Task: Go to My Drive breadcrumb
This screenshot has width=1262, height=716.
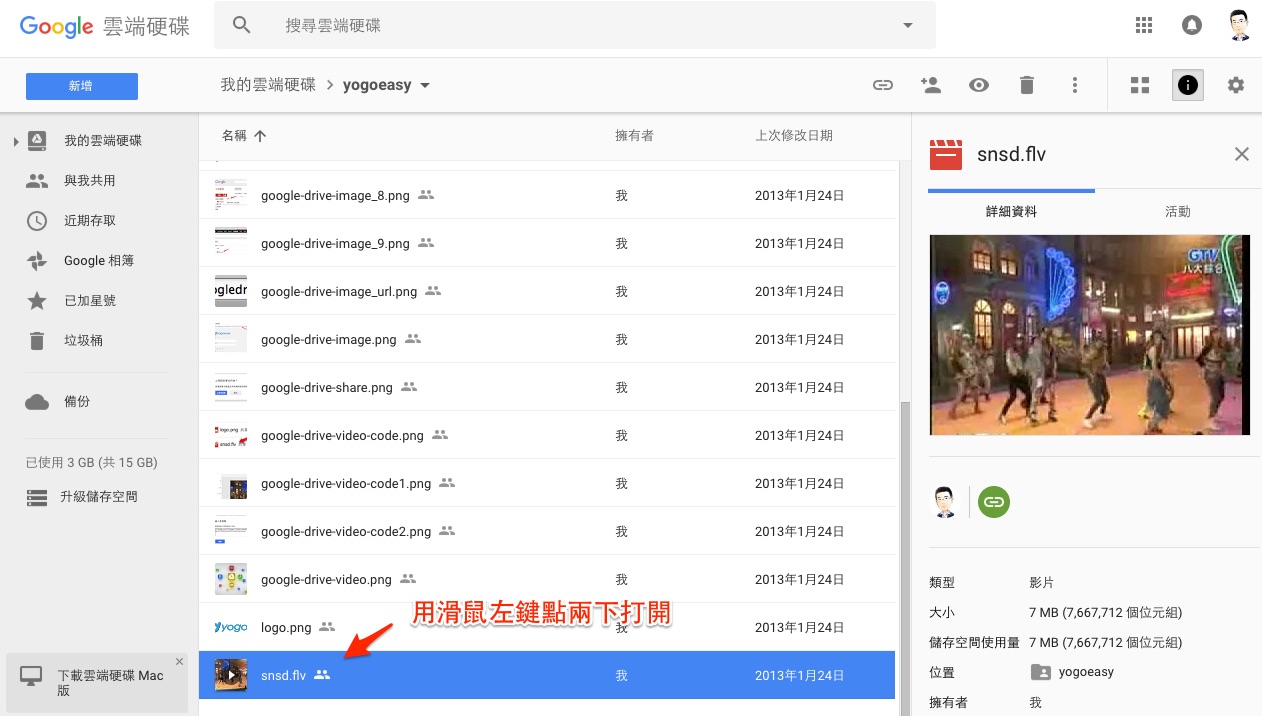Action: [268, 85]
